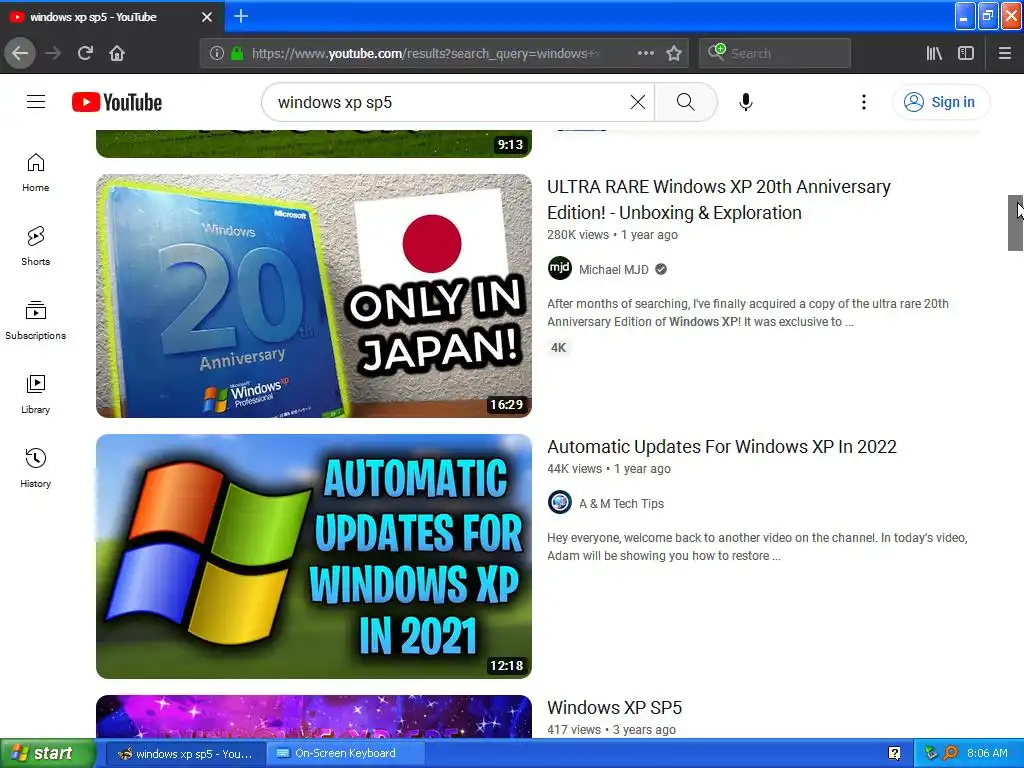1024x768 pixels.
Task: Click the '4K' quality badge
Action: tap(558, 347)
